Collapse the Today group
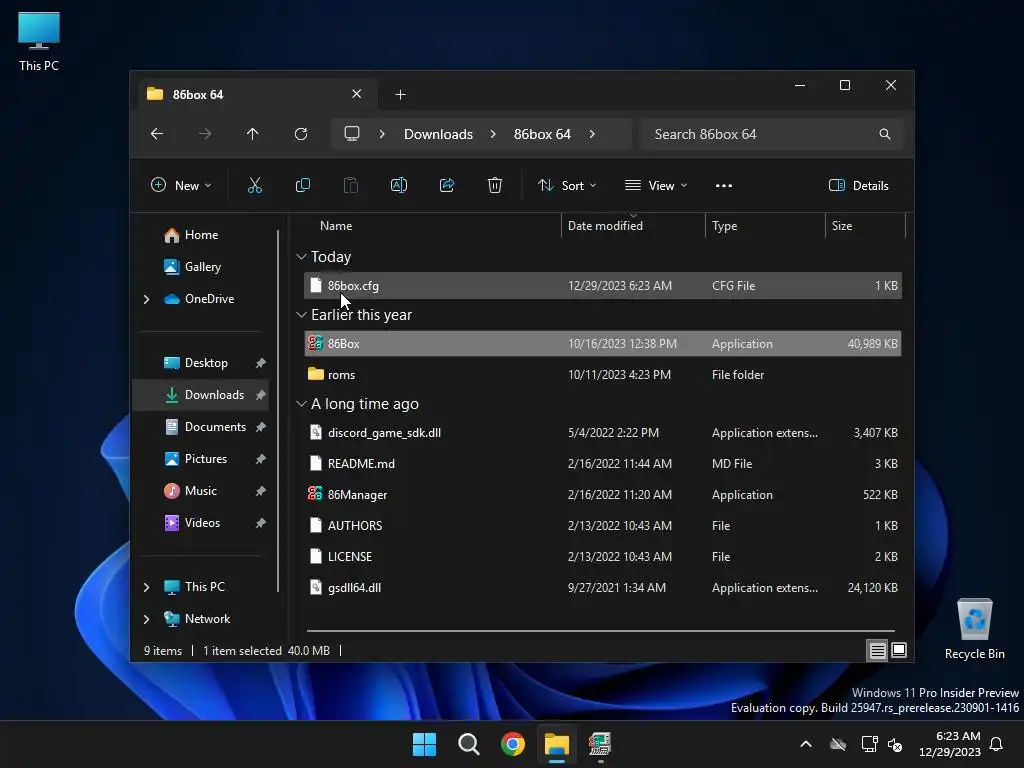 pos(301,257)
